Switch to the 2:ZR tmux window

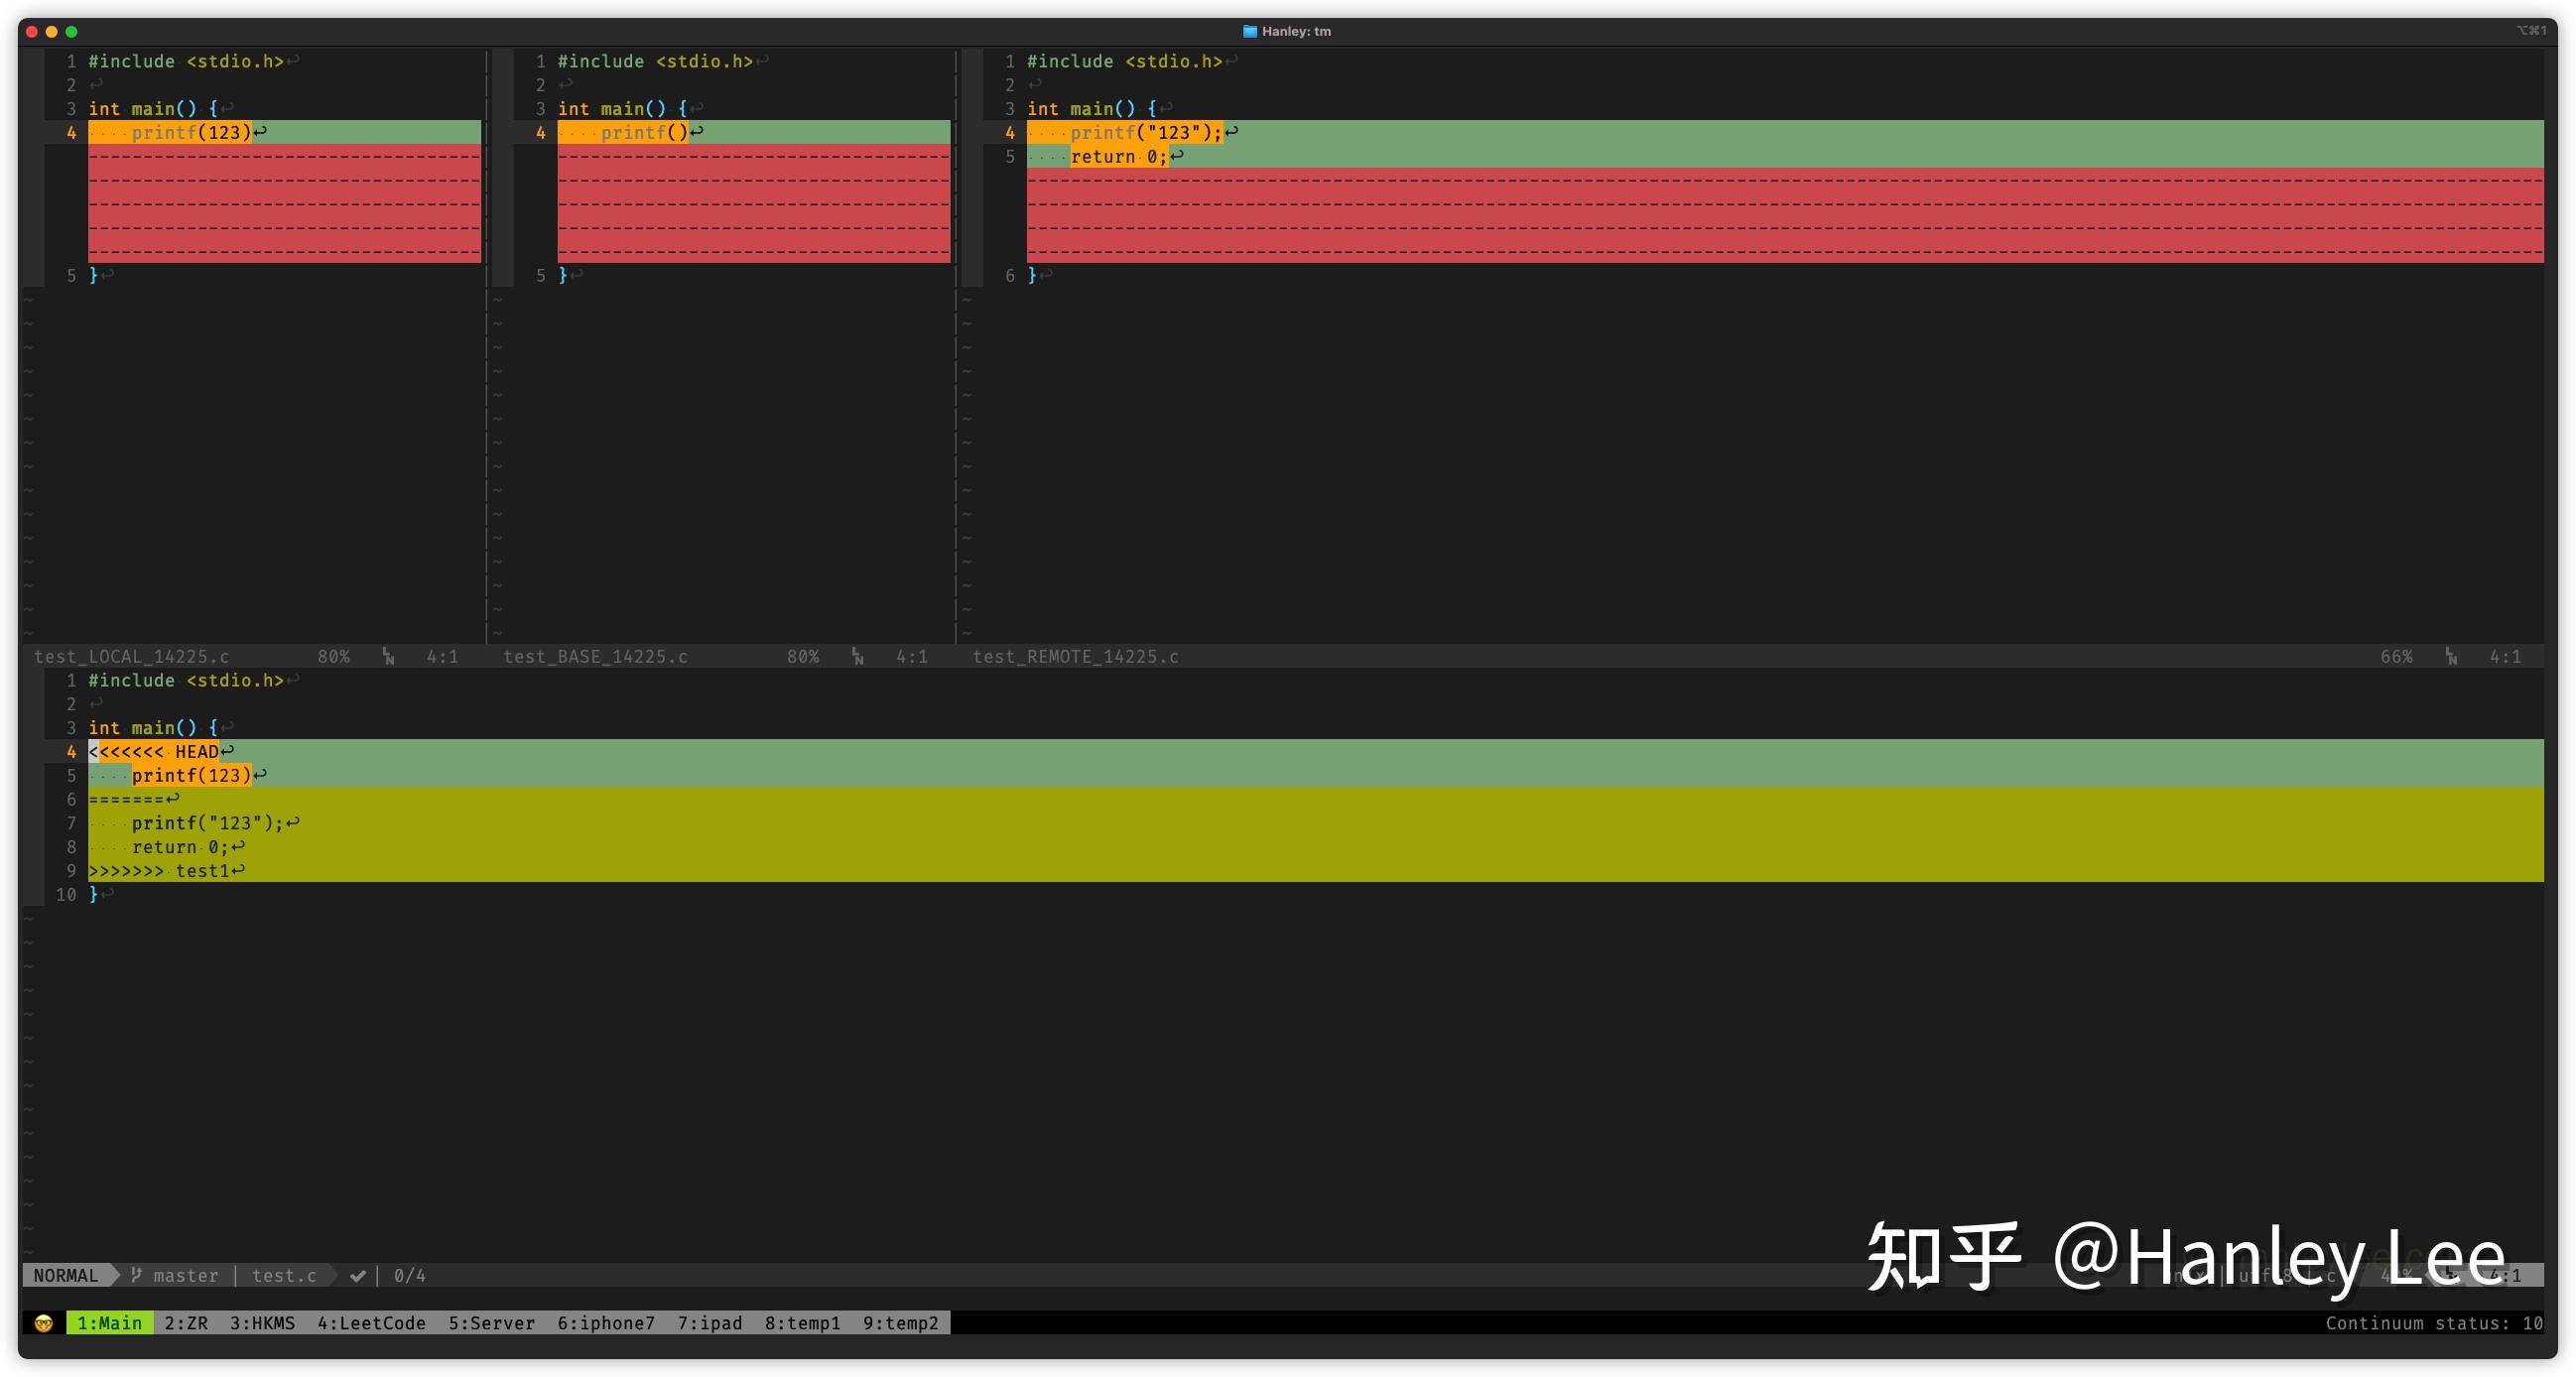pos(187,1322)
